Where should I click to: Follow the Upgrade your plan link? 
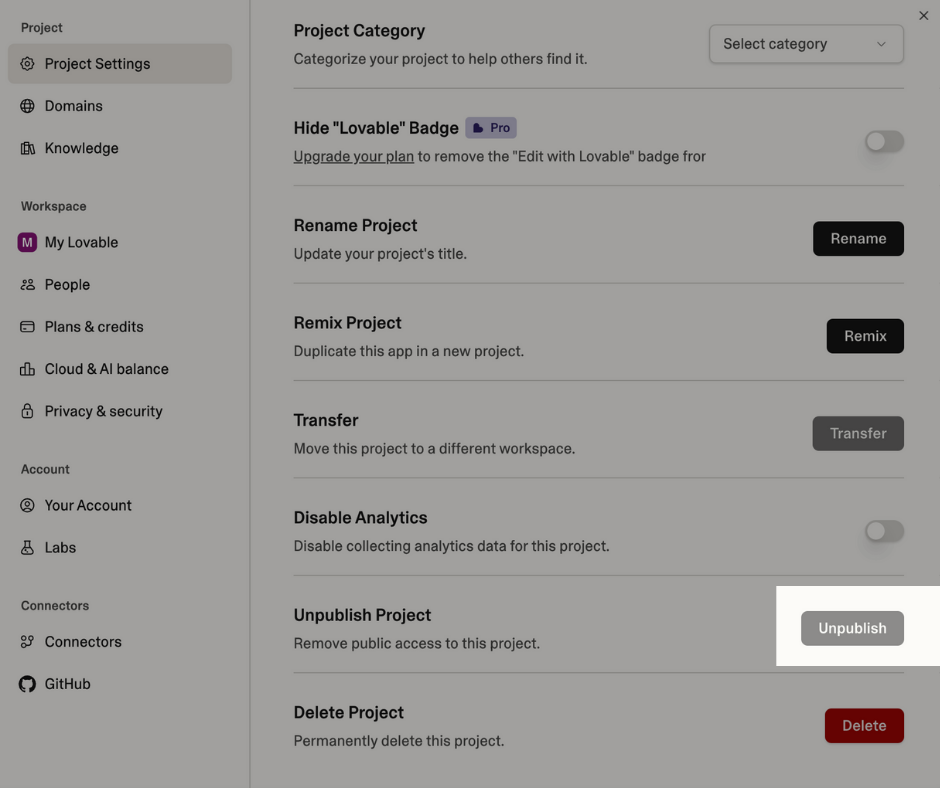(x=353, y=156)
